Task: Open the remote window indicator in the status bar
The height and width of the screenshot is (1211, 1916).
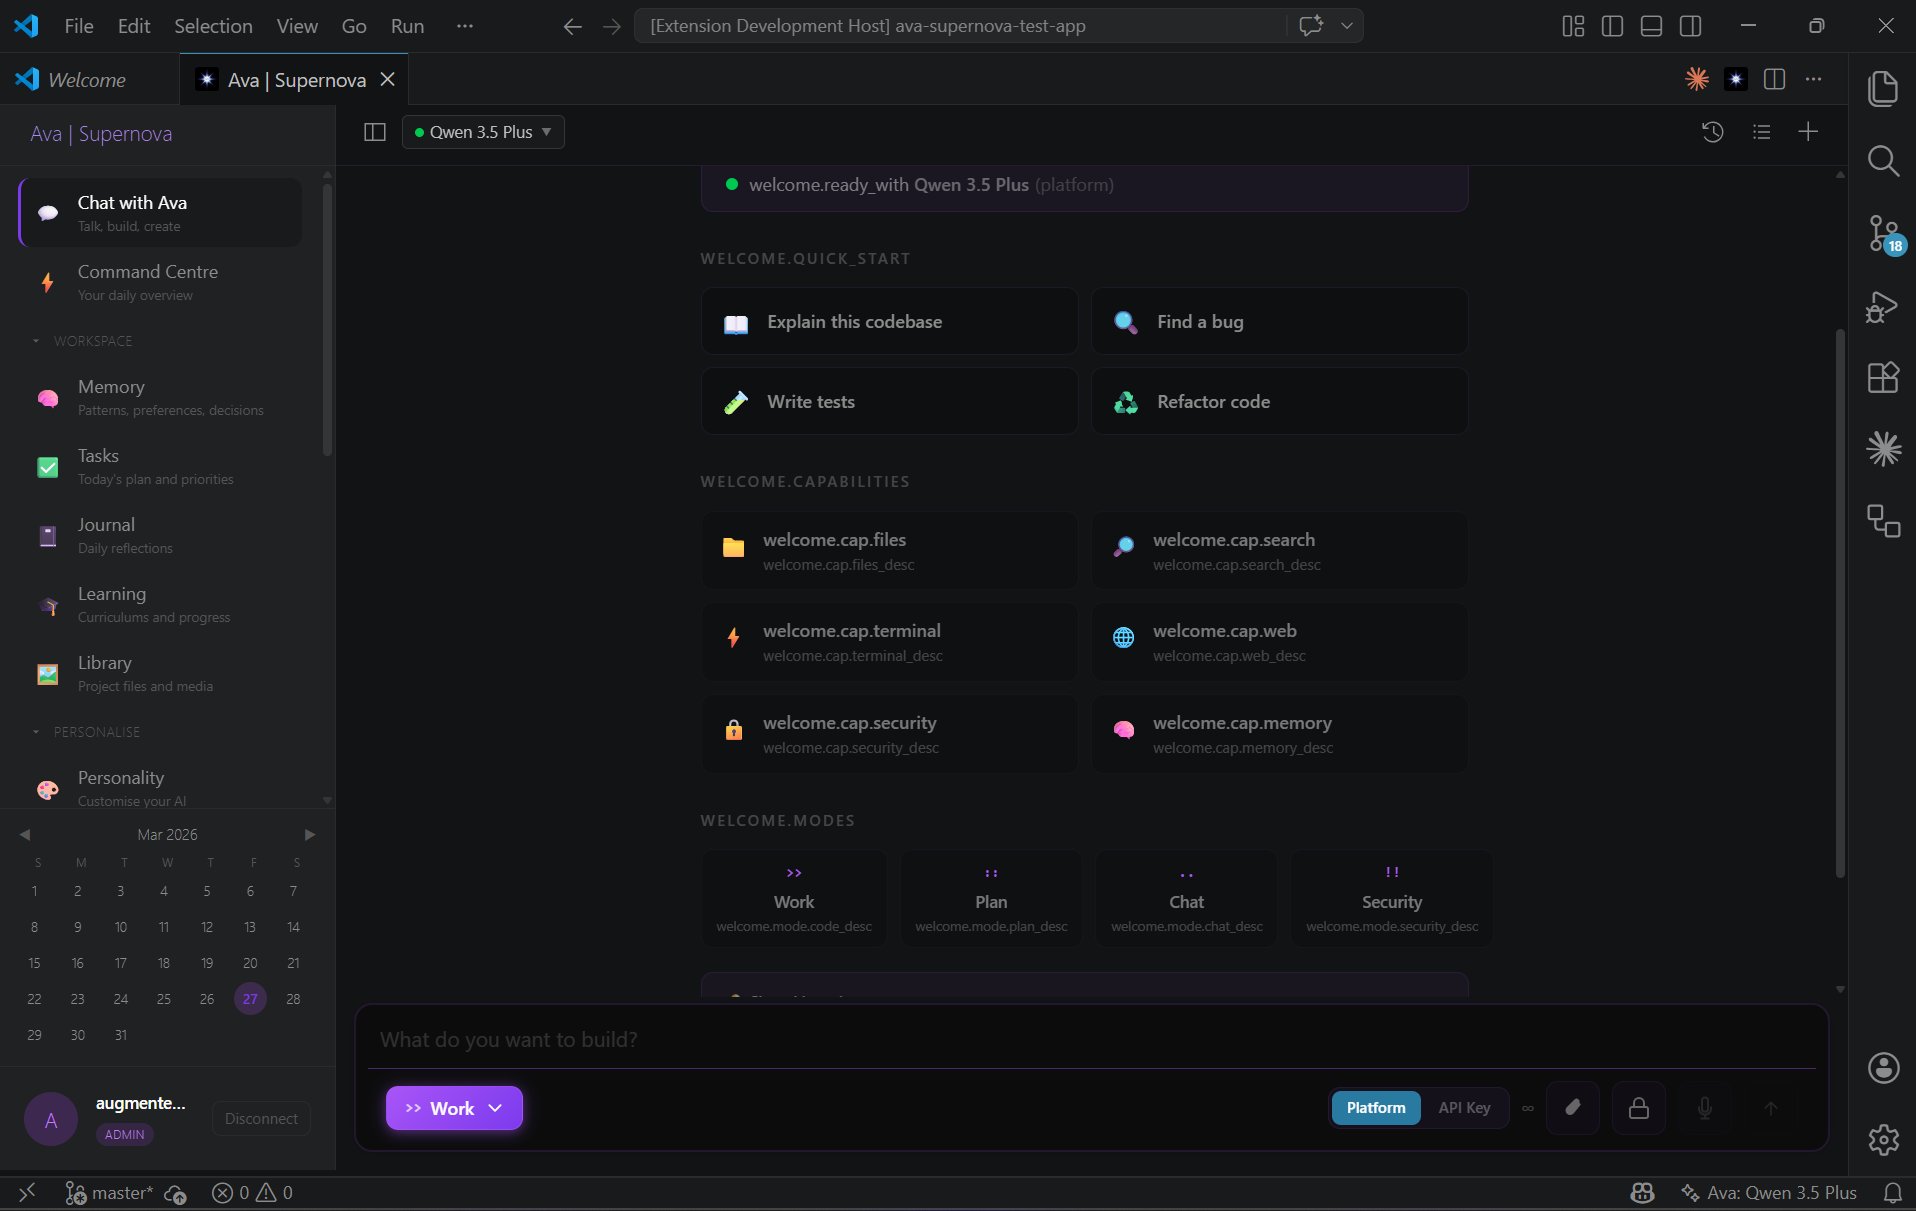Action: coord(27,1192)
